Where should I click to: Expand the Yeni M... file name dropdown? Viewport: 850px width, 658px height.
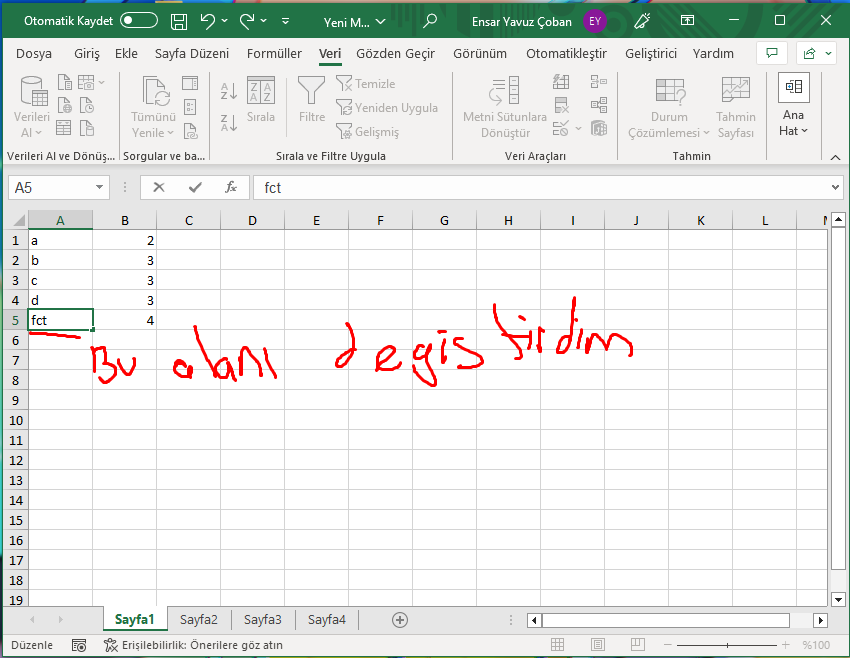point(381,22)
